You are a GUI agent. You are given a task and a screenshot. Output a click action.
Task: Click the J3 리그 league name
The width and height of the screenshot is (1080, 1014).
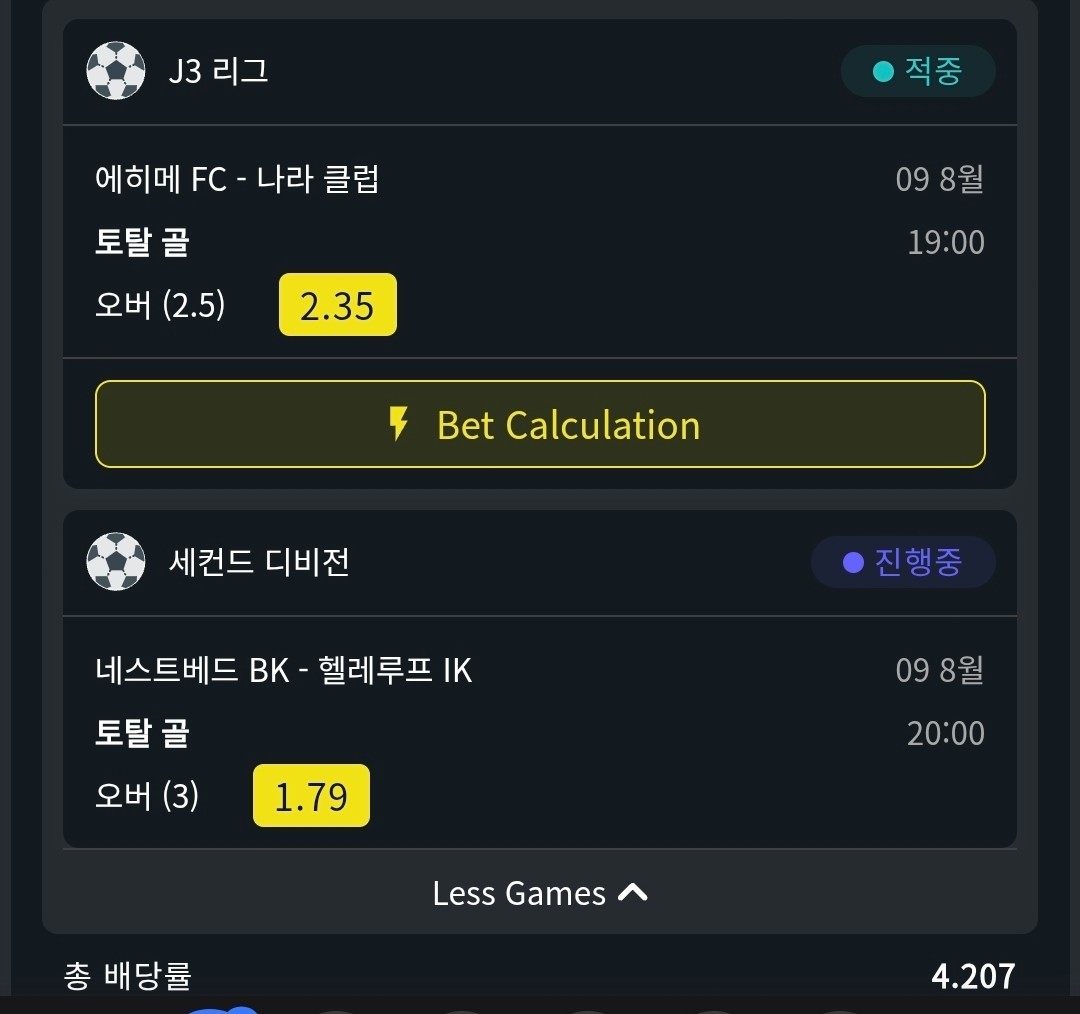218,71
